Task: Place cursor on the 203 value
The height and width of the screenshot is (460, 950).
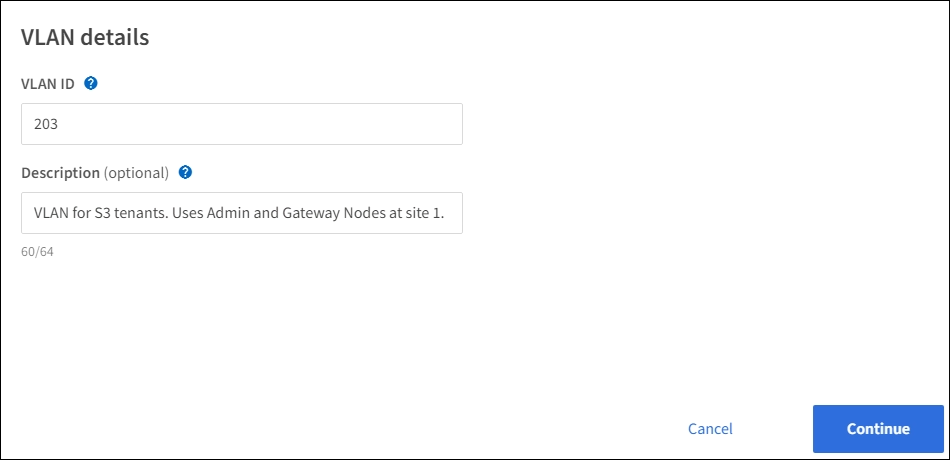Action: [46, 125]
